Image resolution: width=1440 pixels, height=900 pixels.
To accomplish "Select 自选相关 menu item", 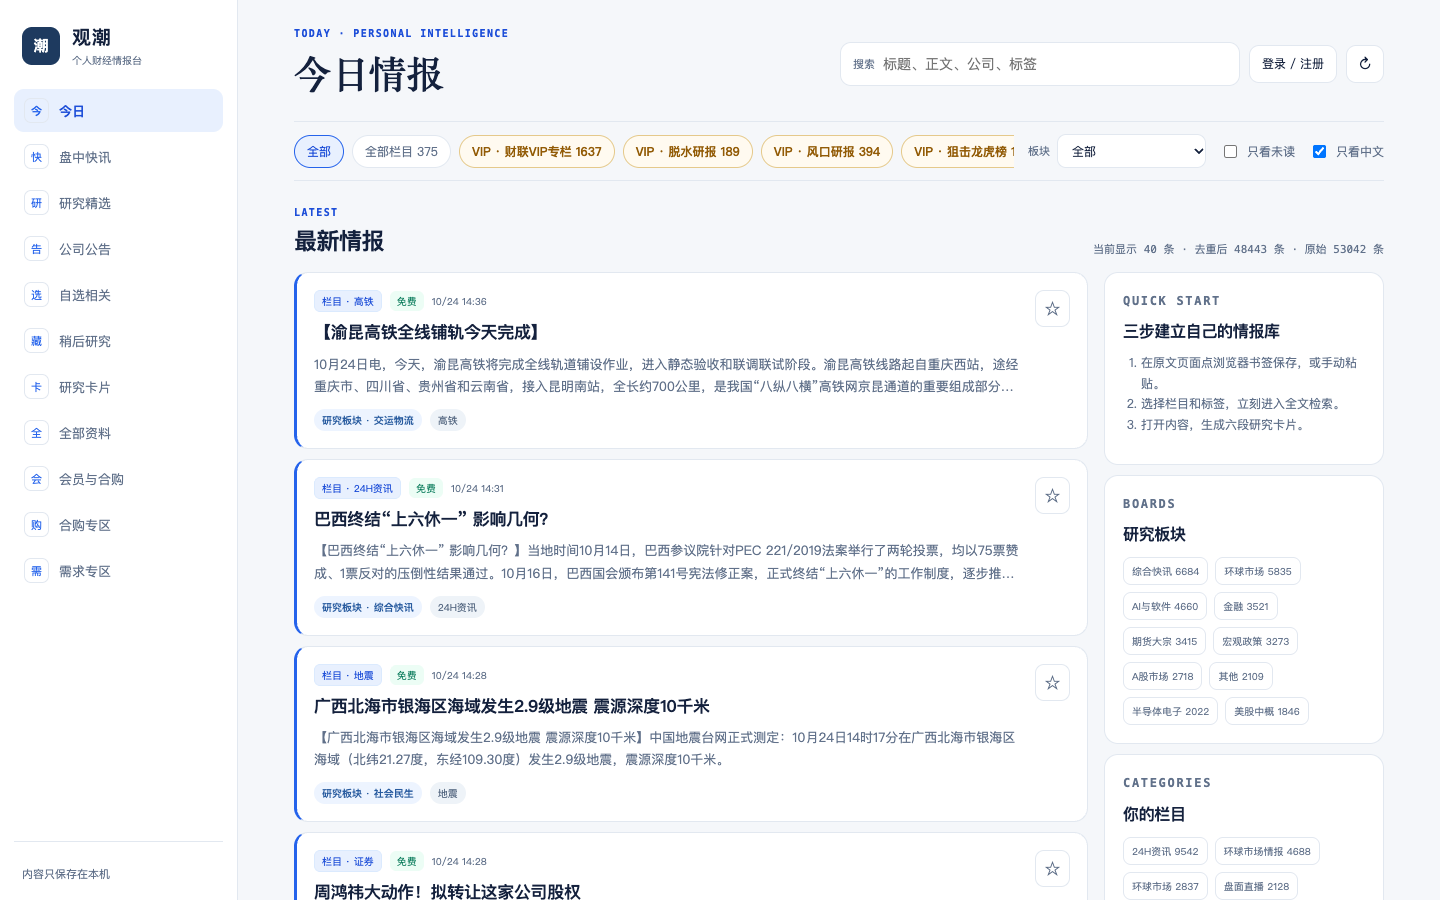I will coord(118,295).
